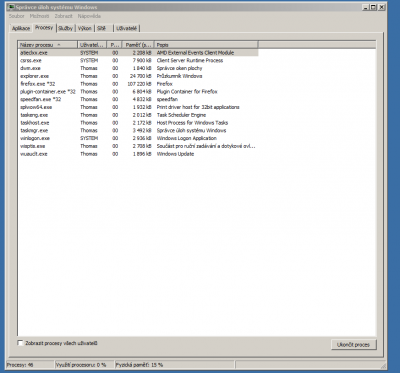Close the Task Manager window
The image size is (400, 373).
click(x=381, y=7)
